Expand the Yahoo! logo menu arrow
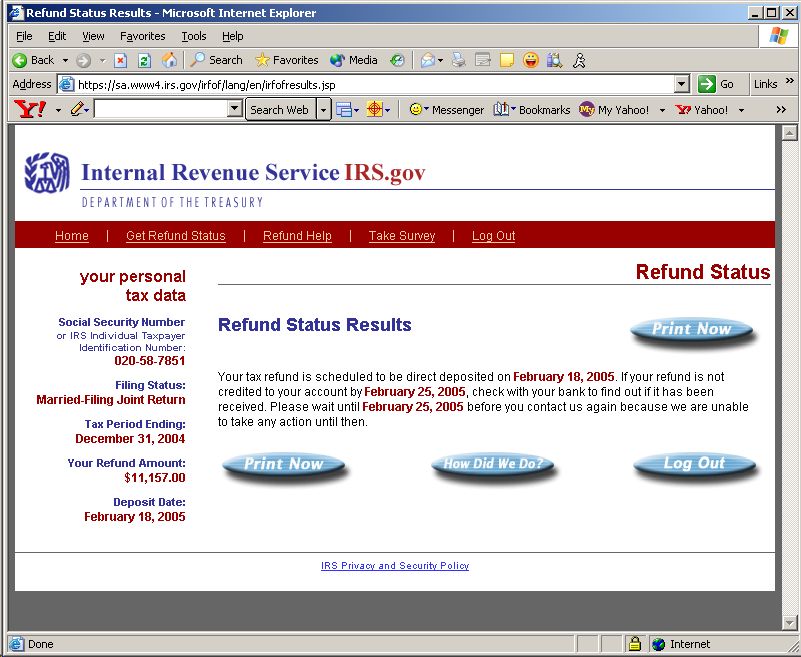Viewport: 801px width, 657px height. (x=58, y=110)
